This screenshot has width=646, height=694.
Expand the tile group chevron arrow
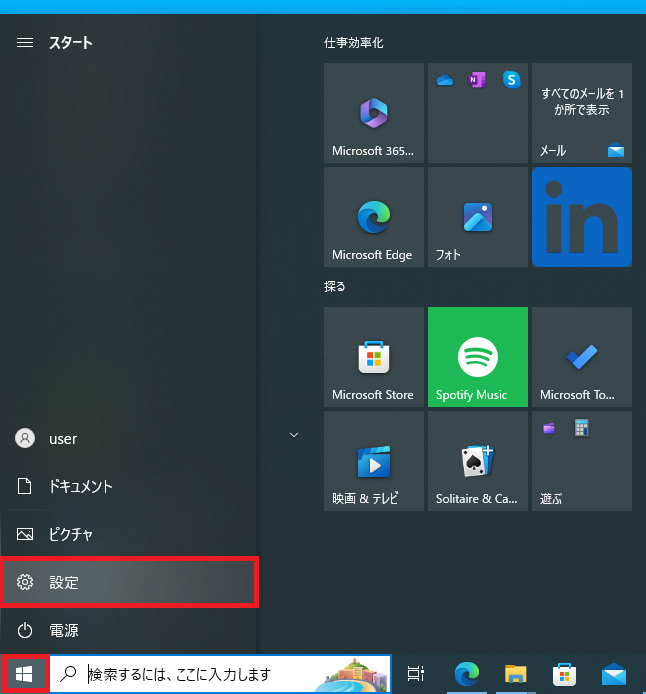tap(294, 435)
